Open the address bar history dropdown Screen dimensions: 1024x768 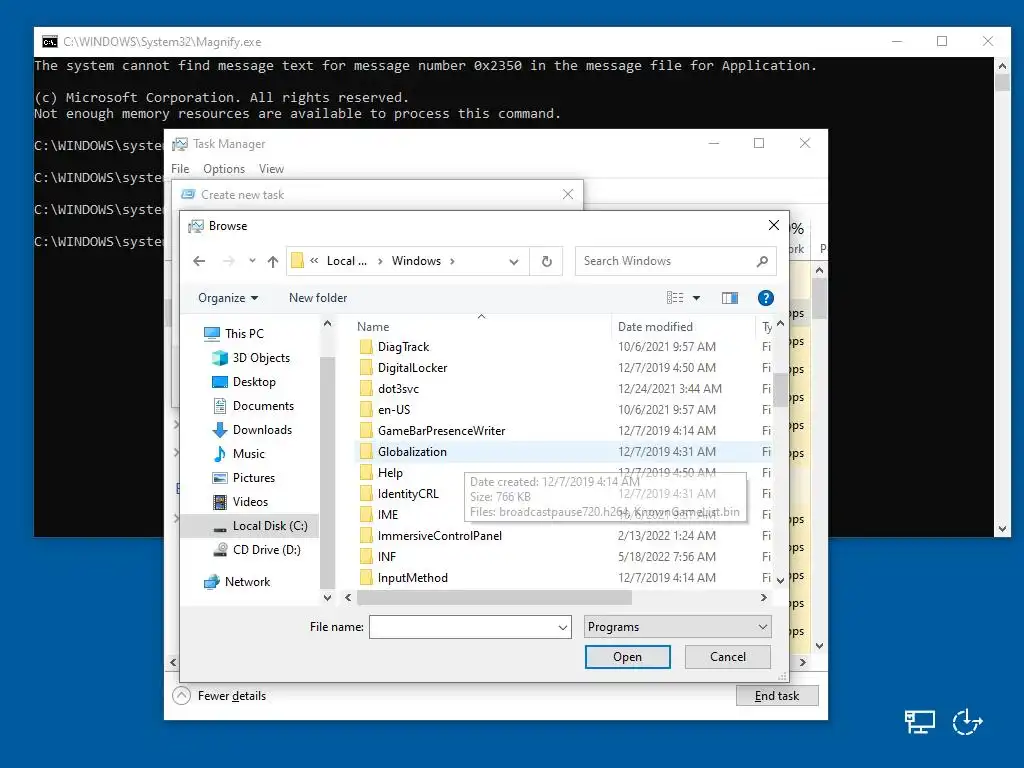tap(514, 261)
